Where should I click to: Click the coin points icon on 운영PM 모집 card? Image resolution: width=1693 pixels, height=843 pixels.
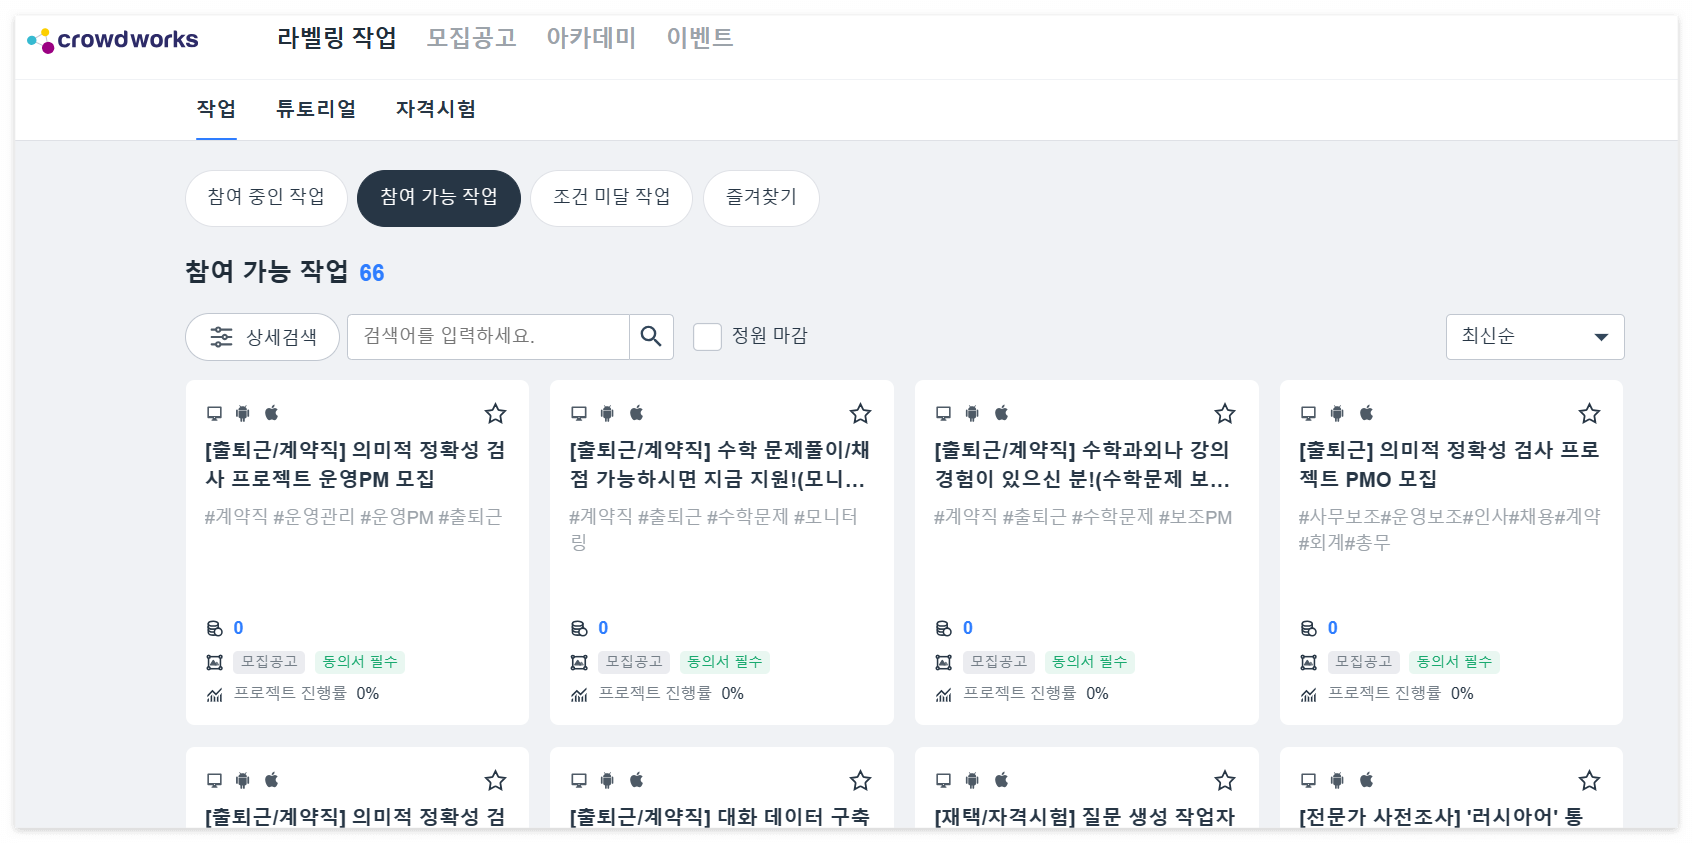click(x=214, y=628)
